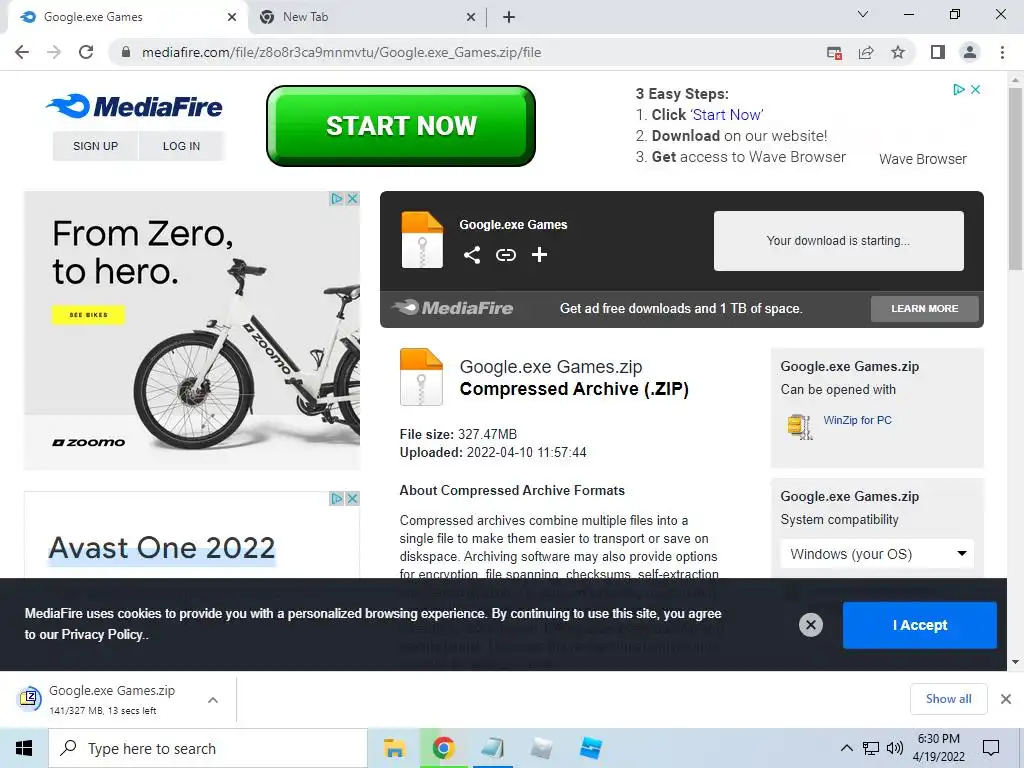Open the pop-up blocked icon in address bar
This screenshot has width=1024, height=768.
(834, 53)
